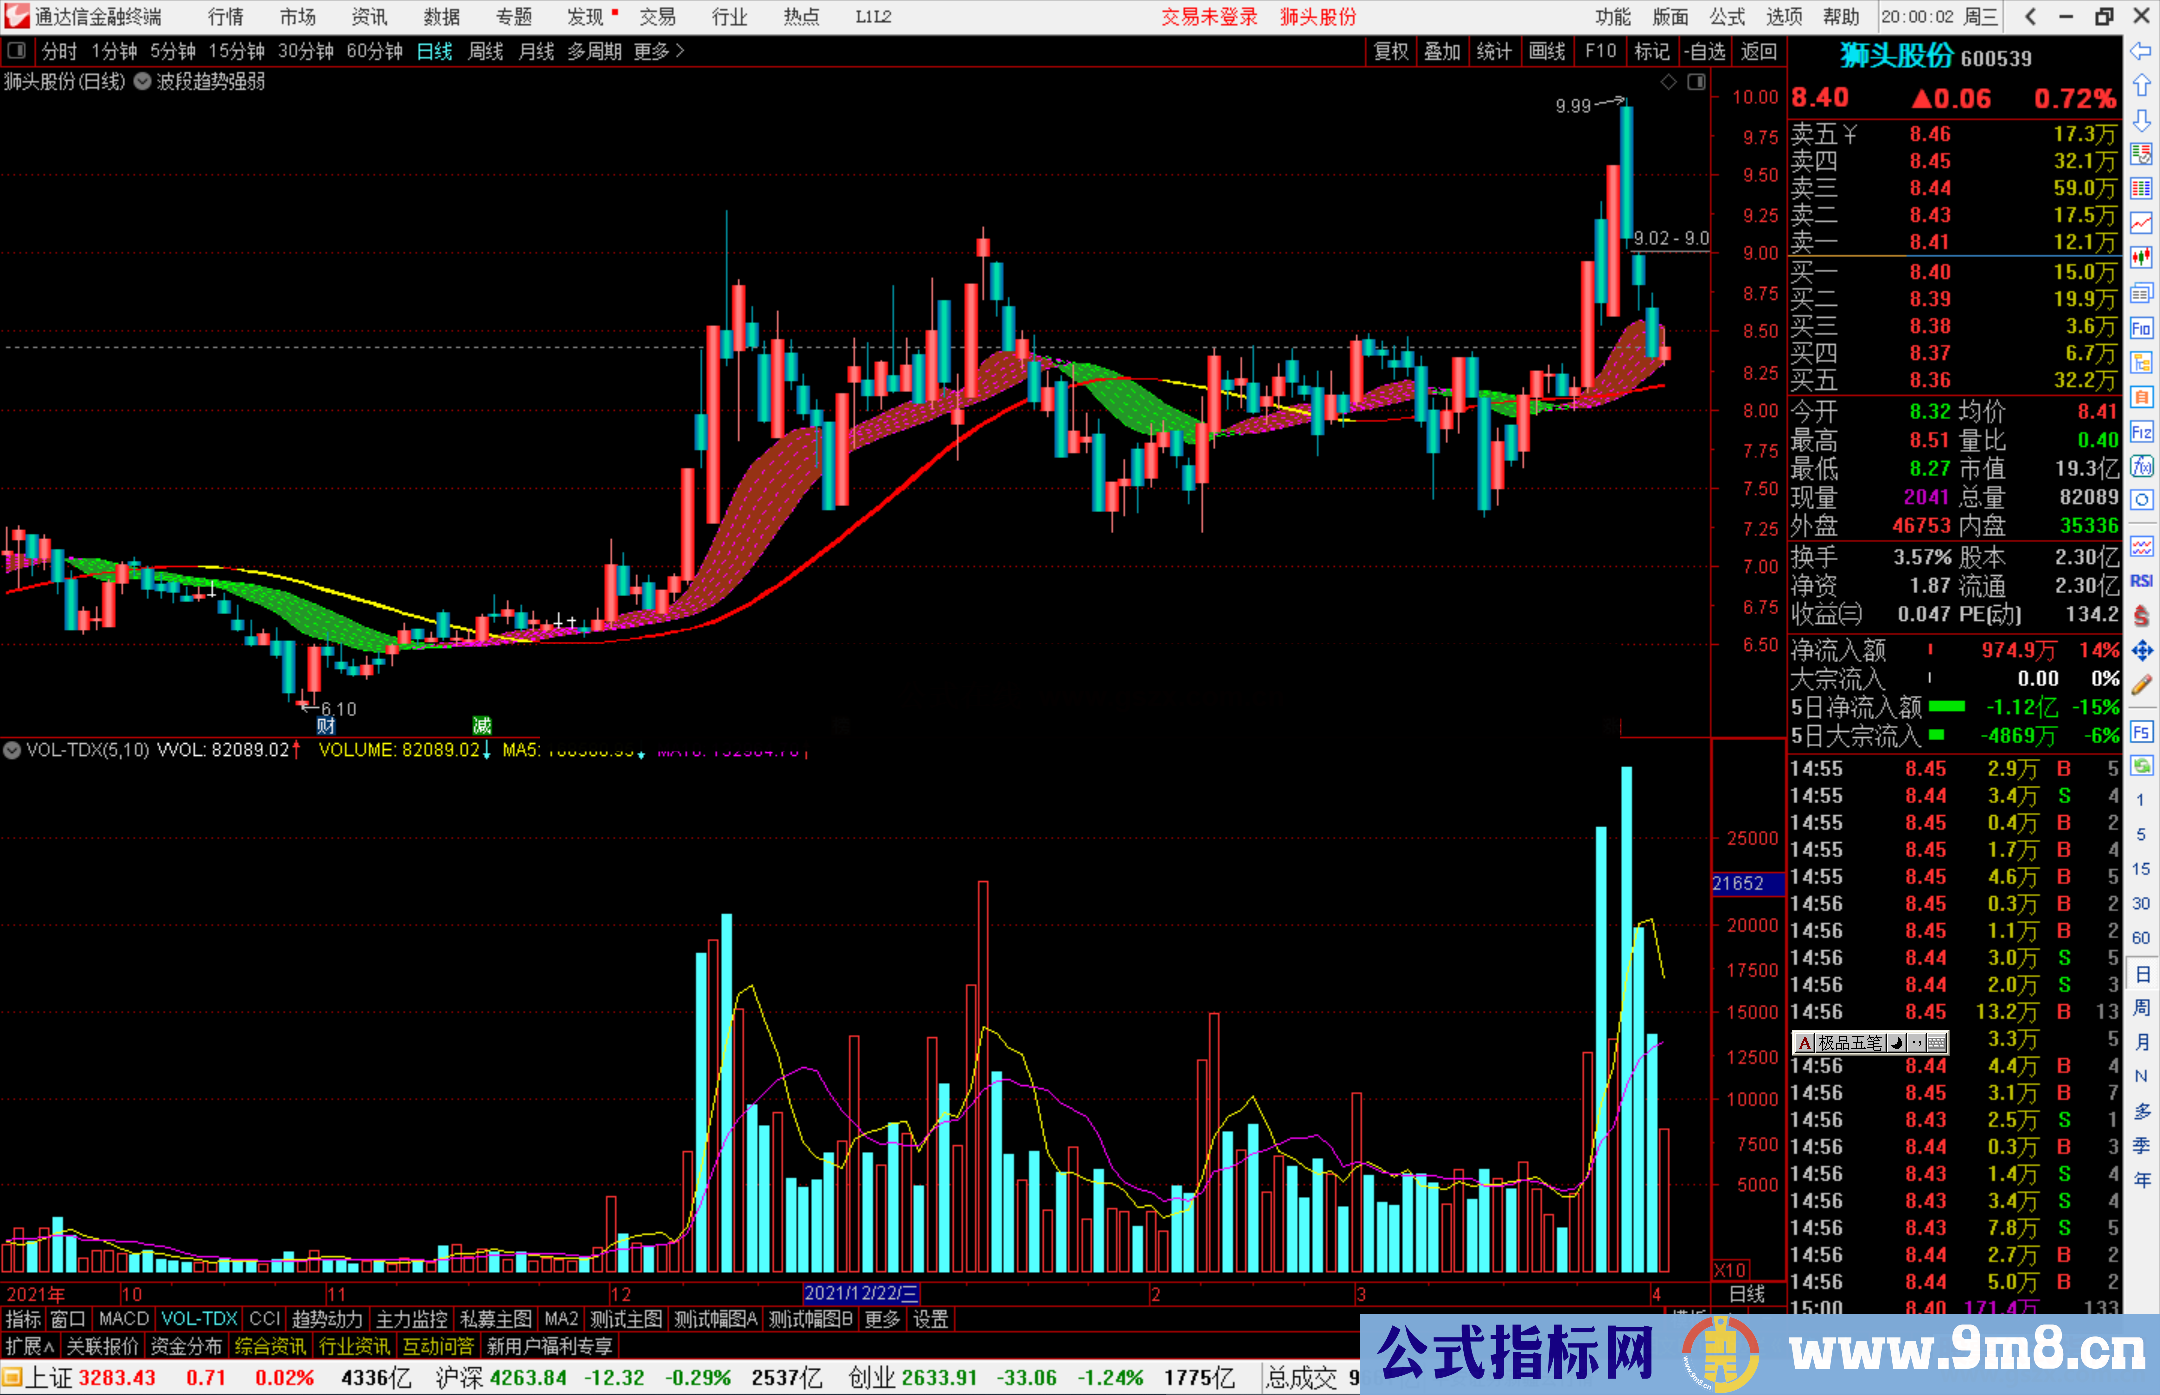Open the candlestick chart sidebar icon
The height and width of the screenshot is (1395, 2160).
[2140, 258]
